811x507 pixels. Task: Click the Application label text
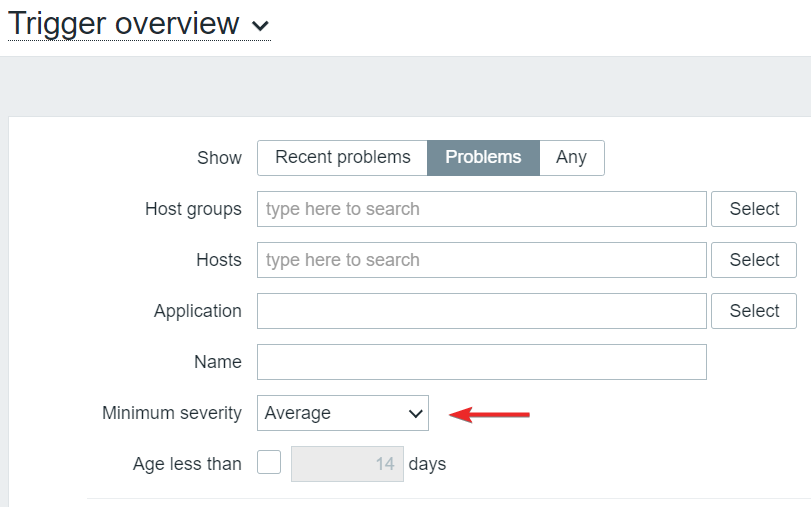tap(197, 311)
